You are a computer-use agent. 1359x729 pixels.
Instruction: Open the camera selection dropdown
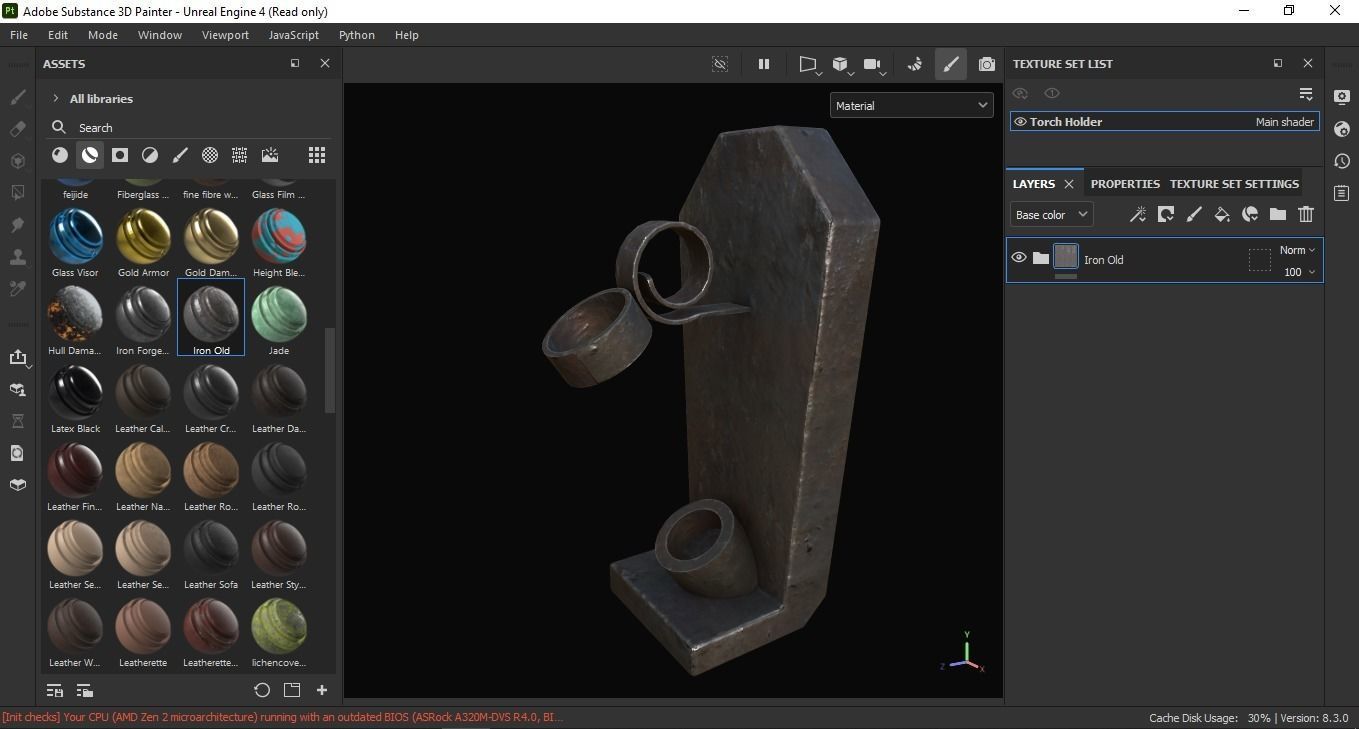pos(875,65)
